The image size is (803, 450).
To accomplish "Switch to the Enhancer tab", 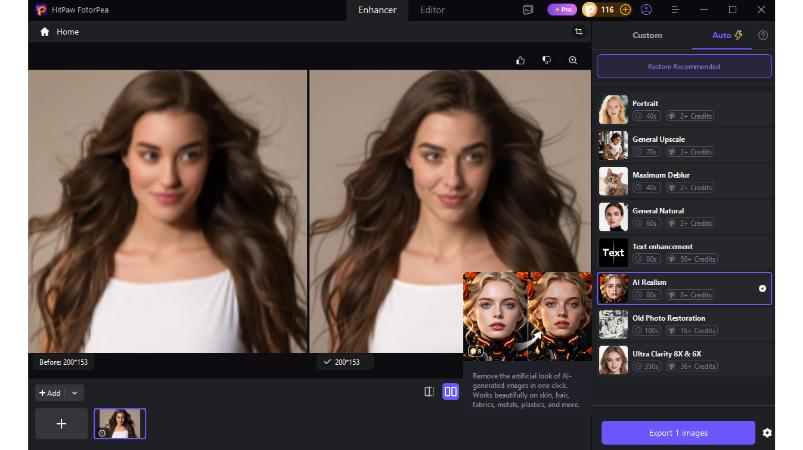I will (x=377, y=10).
